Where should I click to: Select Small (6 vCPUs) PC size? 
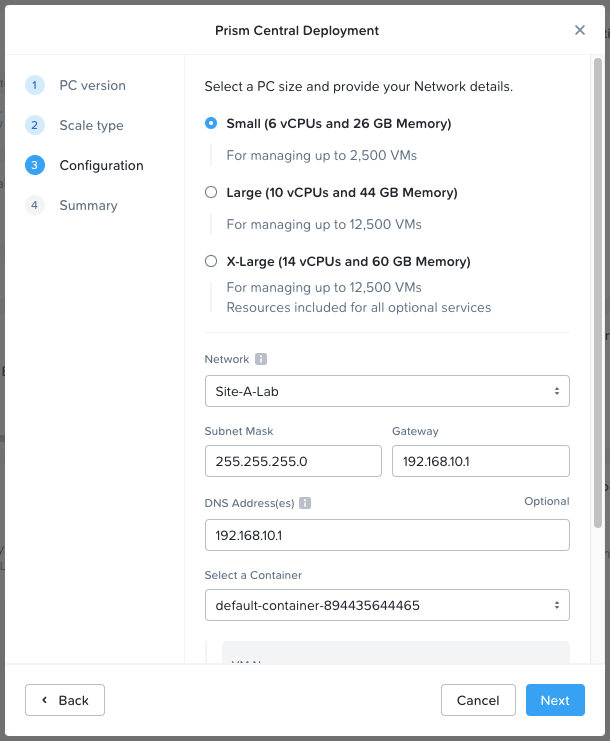click(211, 123)
